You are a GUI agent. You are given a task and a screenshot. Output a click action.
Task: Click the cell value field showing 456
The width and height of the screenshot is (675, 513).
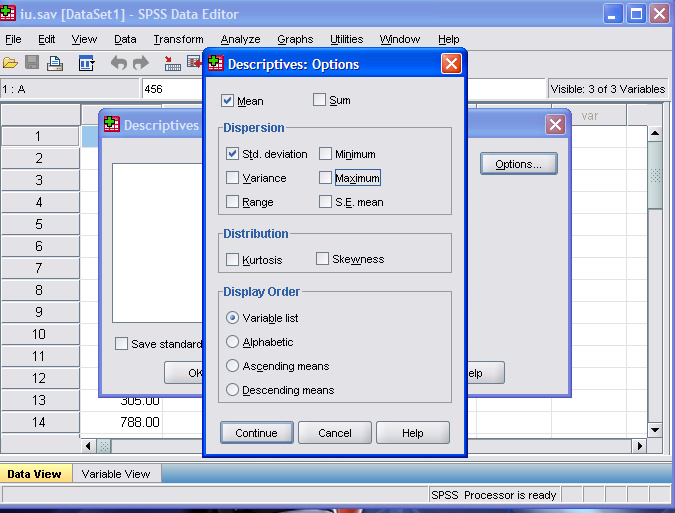tap(172, 89)
